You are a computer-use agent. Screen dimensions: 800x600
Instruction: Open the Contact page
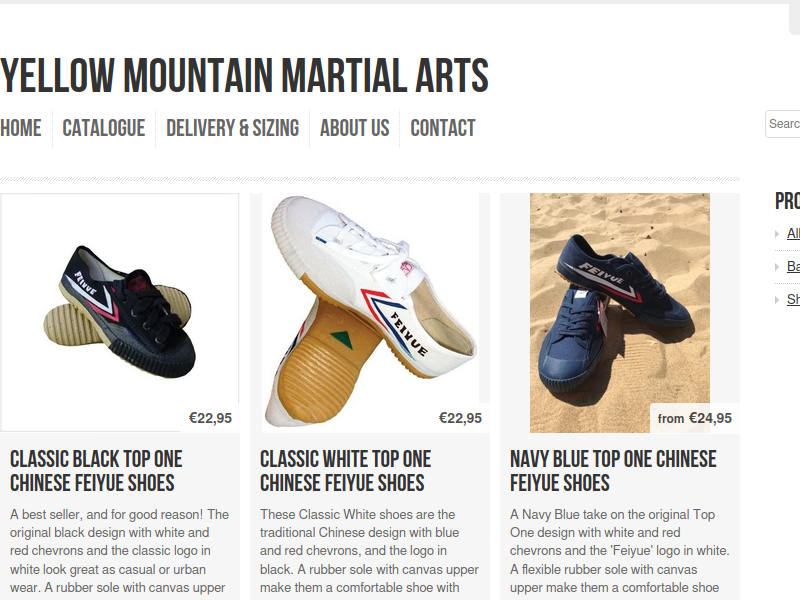[x=443, y=128]
